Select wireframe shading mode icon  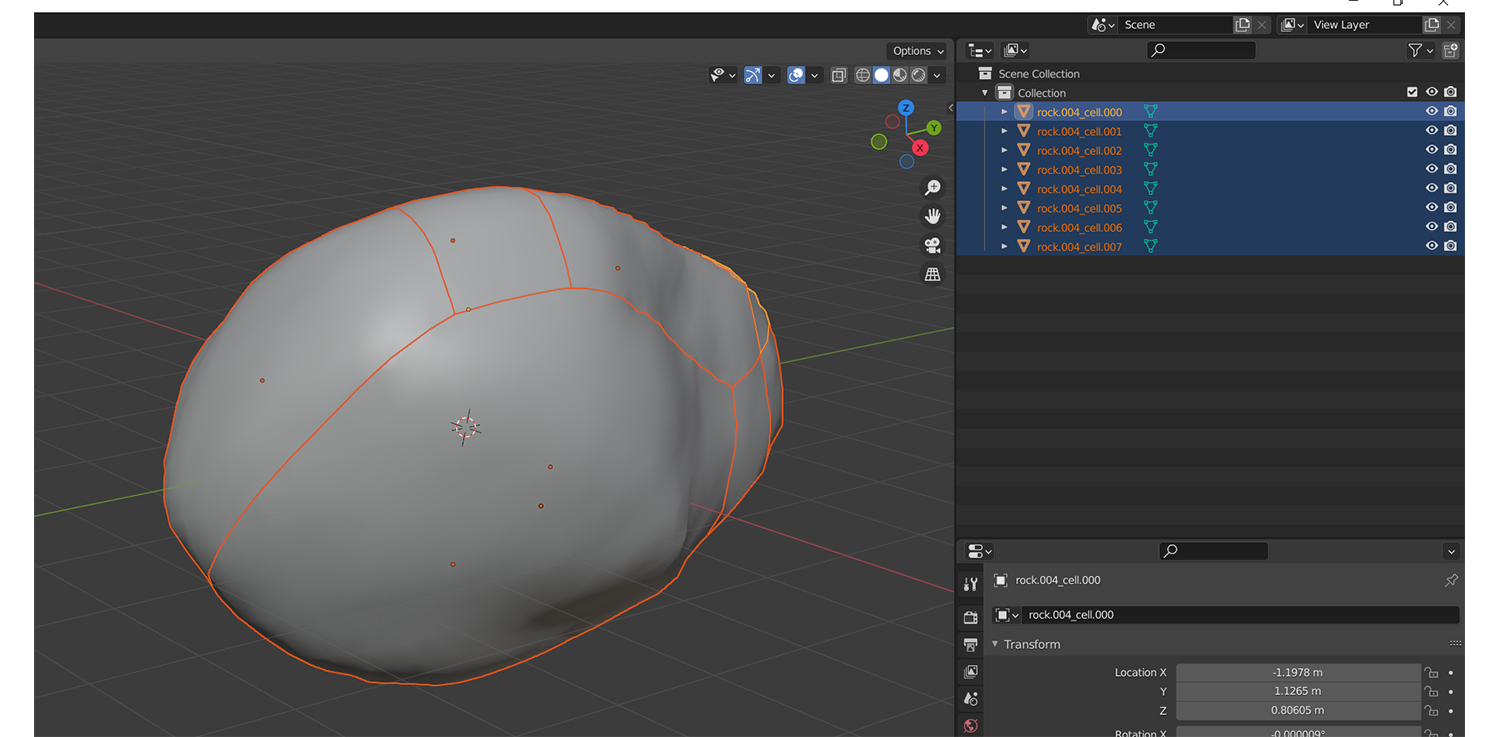pyautogui.click(x=863, y=75)
